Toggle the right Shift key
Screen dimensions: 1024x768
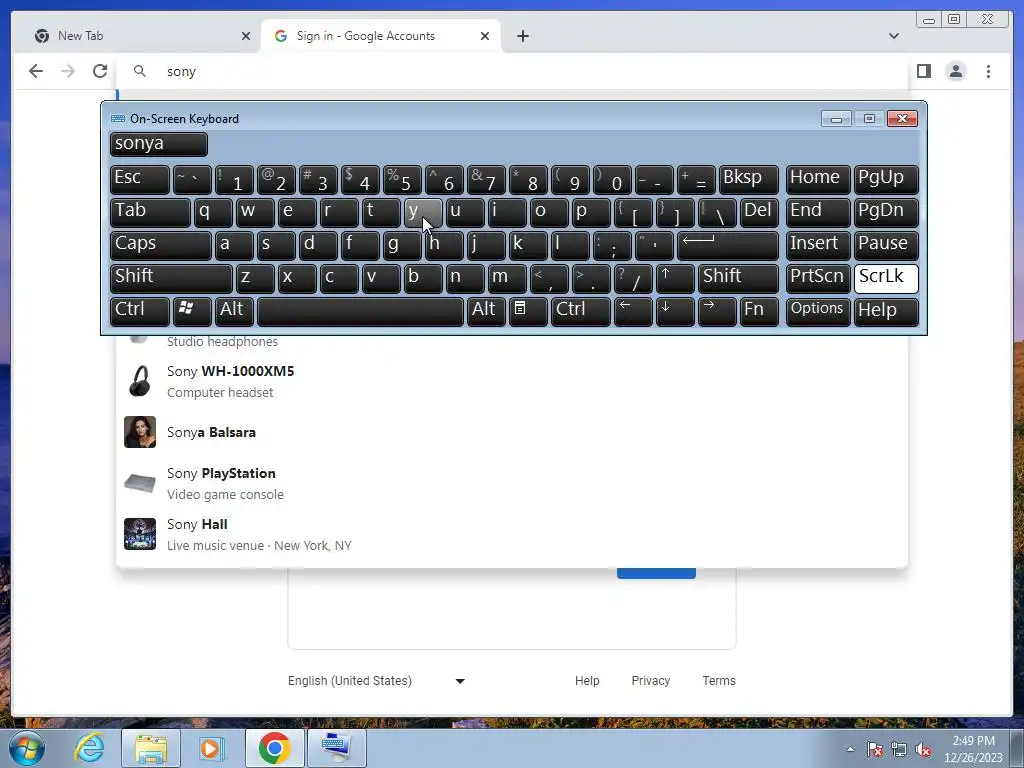pos(738,278)
